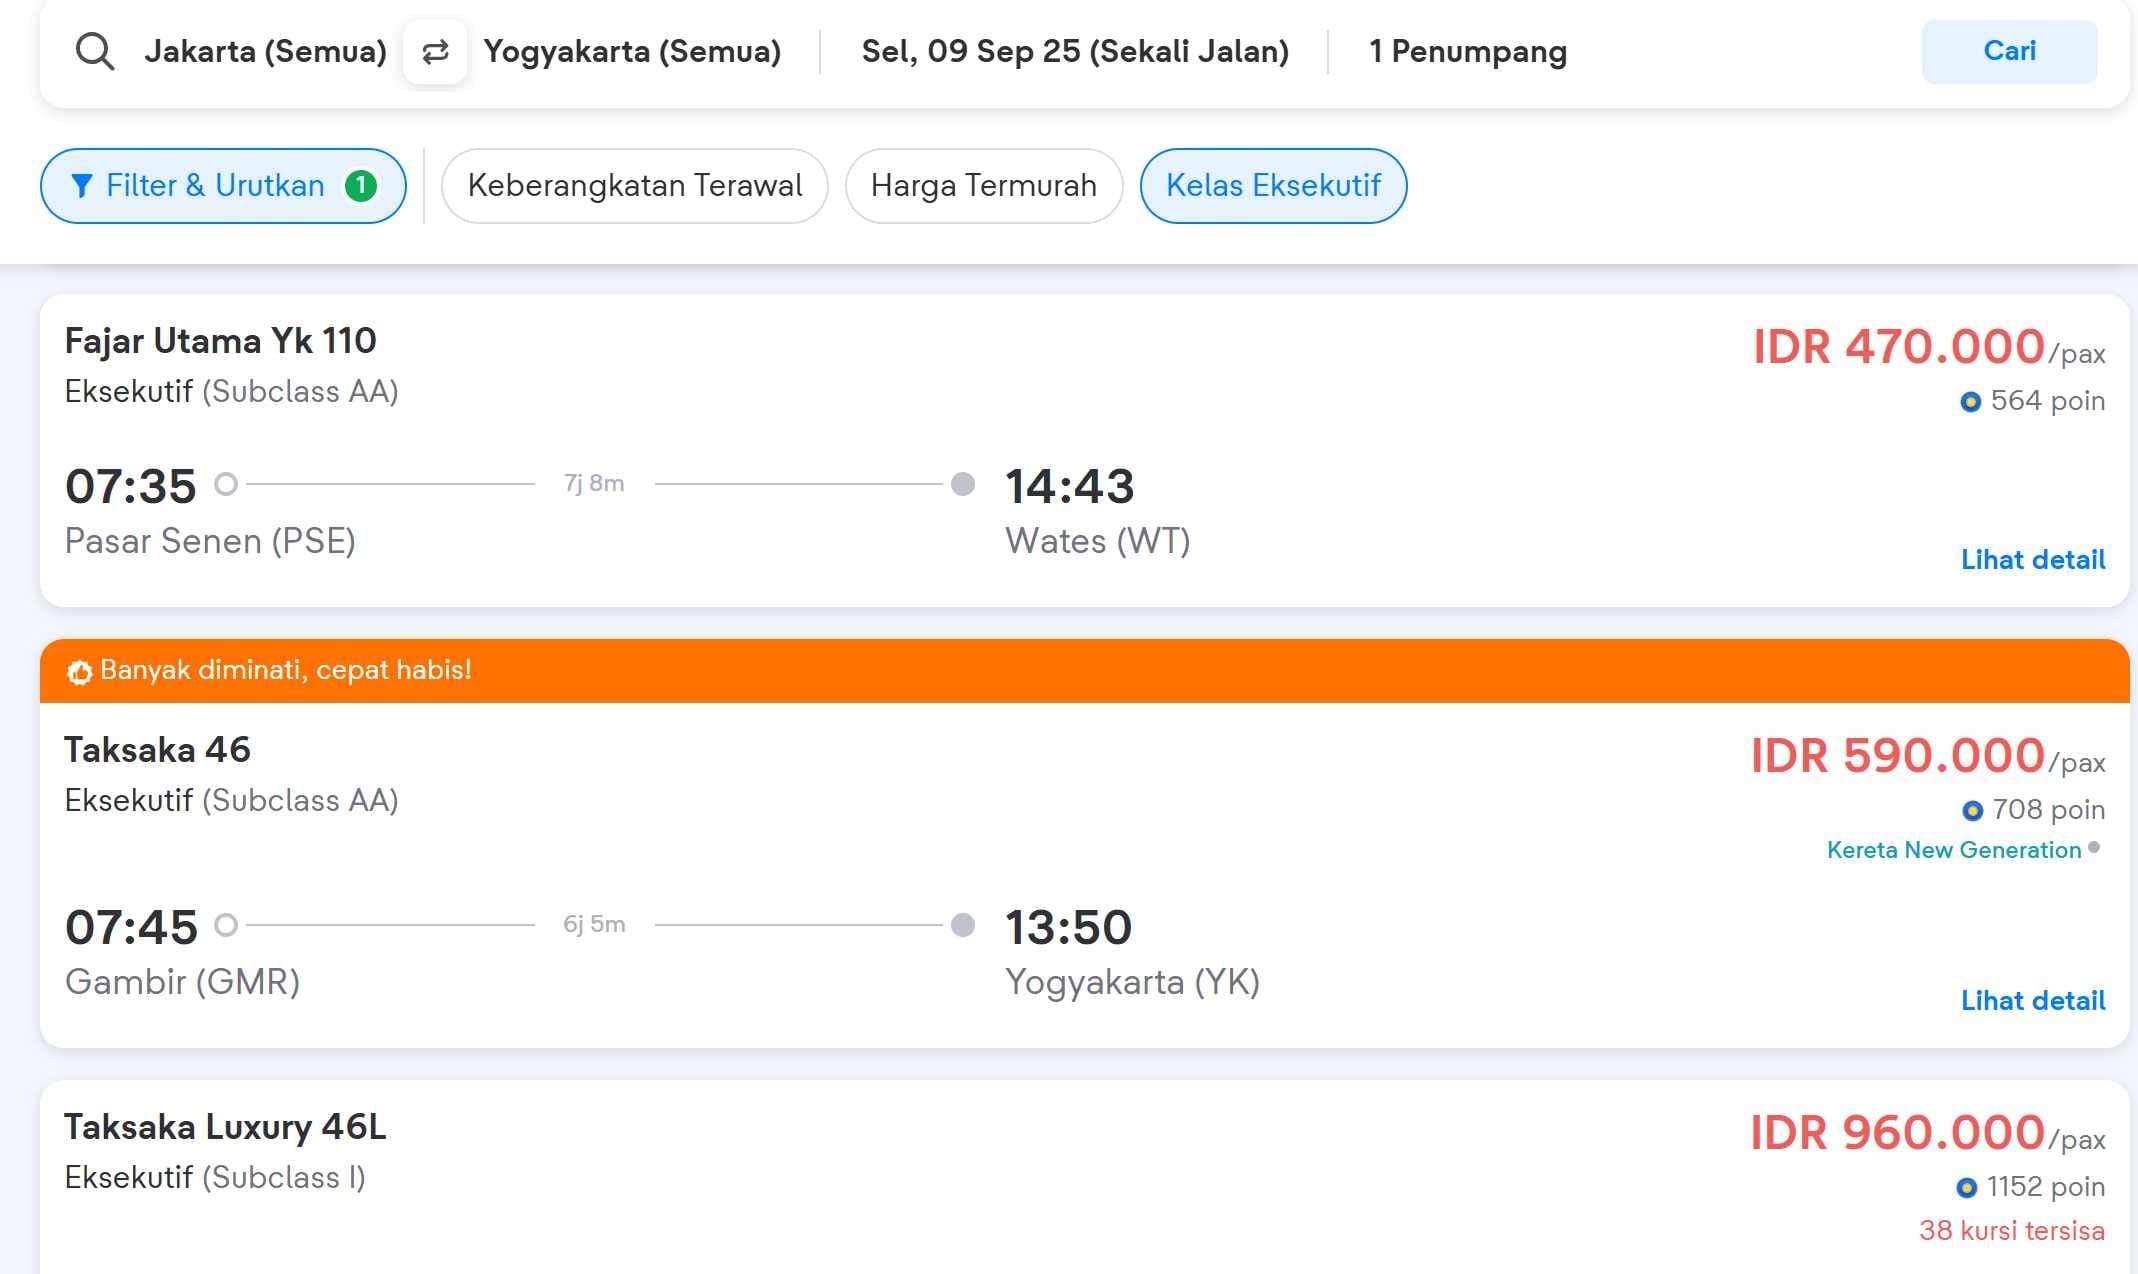Viewport: 2138px width, 1274px height.
Task: Click the points coin icon for Fajar Utama
Action: (1970, 402)
